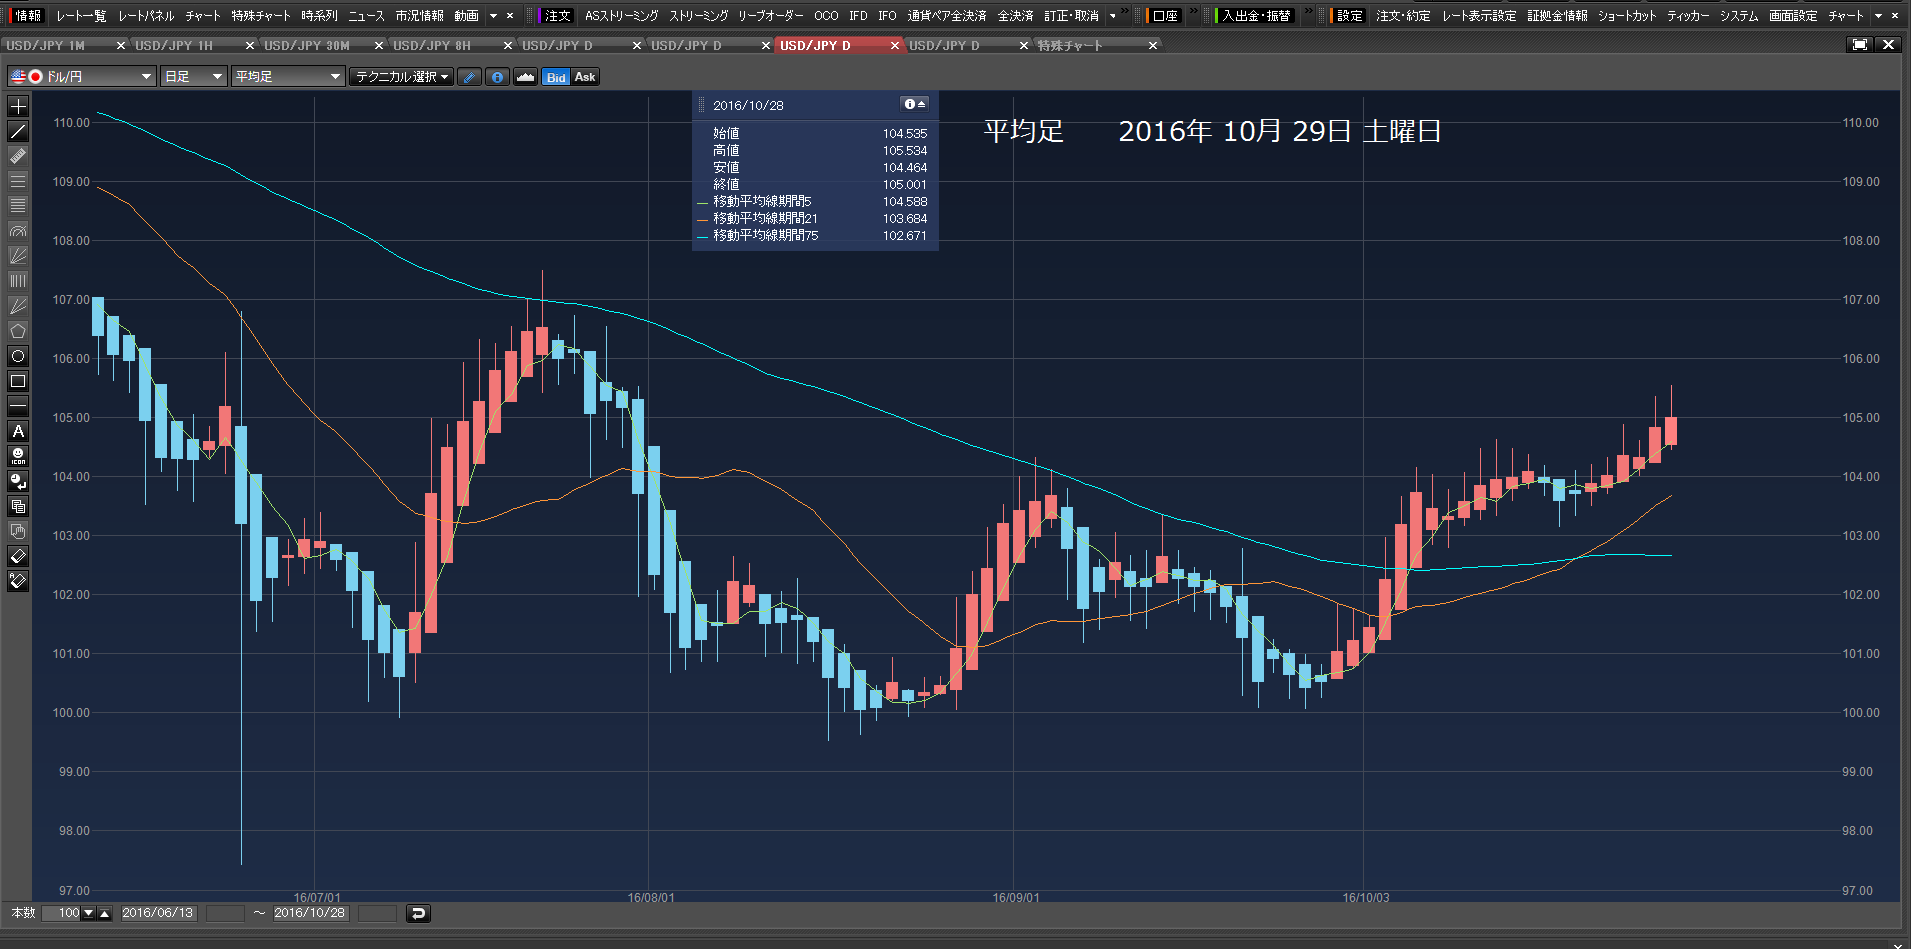This screenshot has width=1911, height=949.
Task: Toggle the Bid price display
Action: click(x=556, y=77)
